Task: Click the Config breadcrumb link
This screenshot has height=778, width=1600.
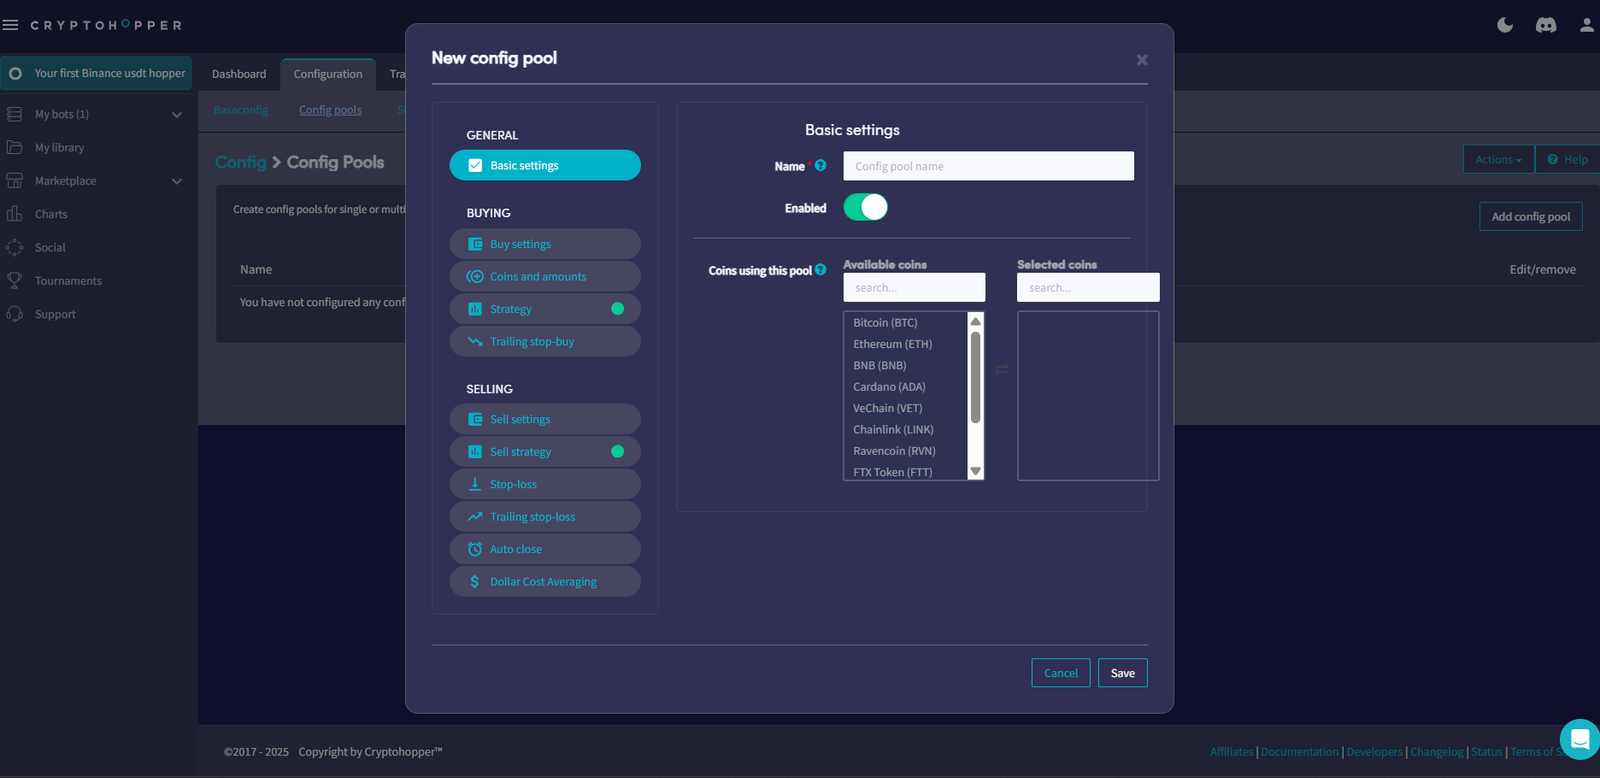Action: 241,162
